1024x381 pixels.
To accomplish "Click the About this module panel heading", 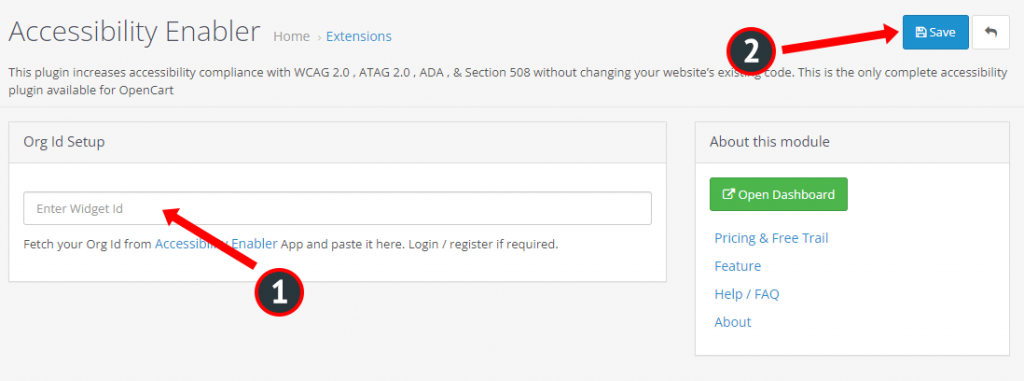I will coord(769,141).
